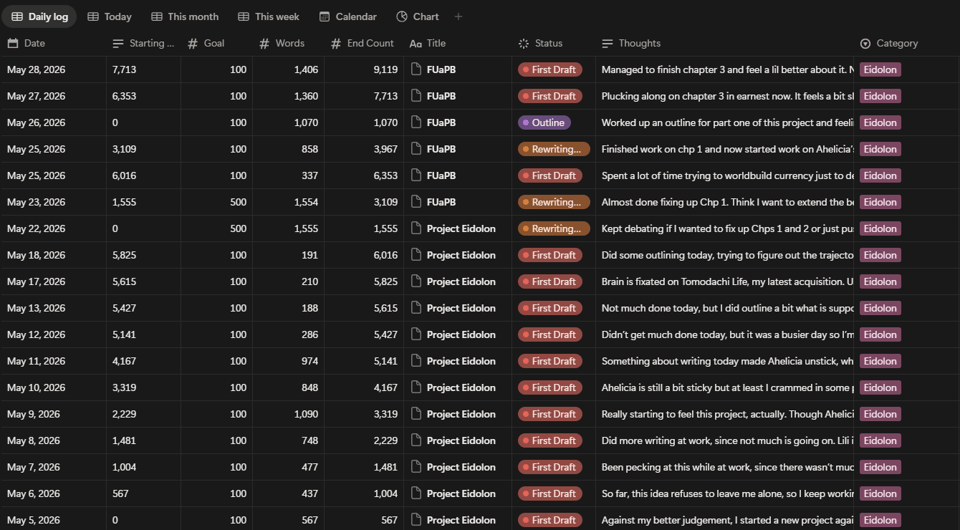Screen dimensions: 960x530
Task: Select the End Count cell 3,967
Action: [x=364, y=149]
